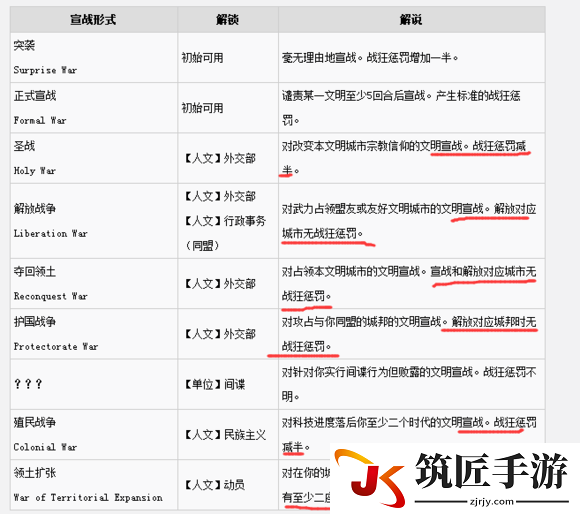This screenshot has width=580, height=514.
Task: Open the zjrjy.com website link
Action: coord(492,502)
